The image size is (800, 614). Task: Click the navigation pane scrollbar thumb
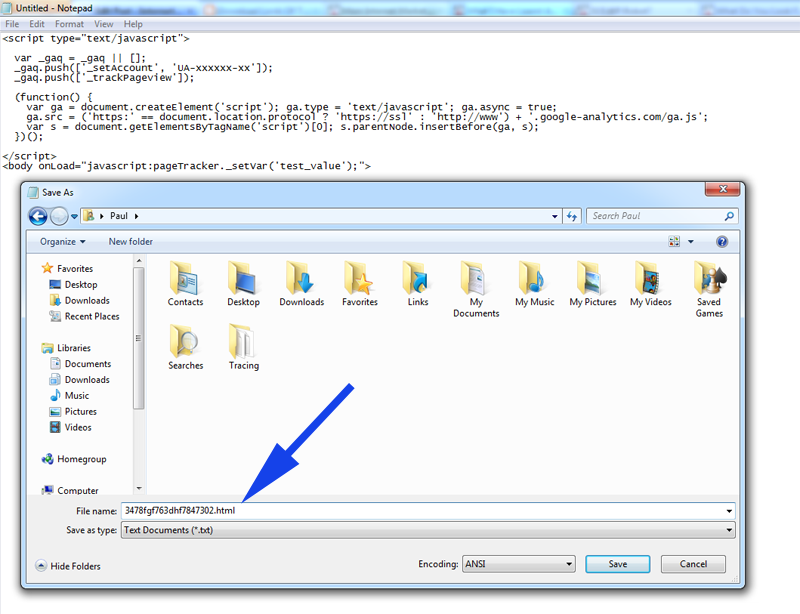tap(138, 338)
